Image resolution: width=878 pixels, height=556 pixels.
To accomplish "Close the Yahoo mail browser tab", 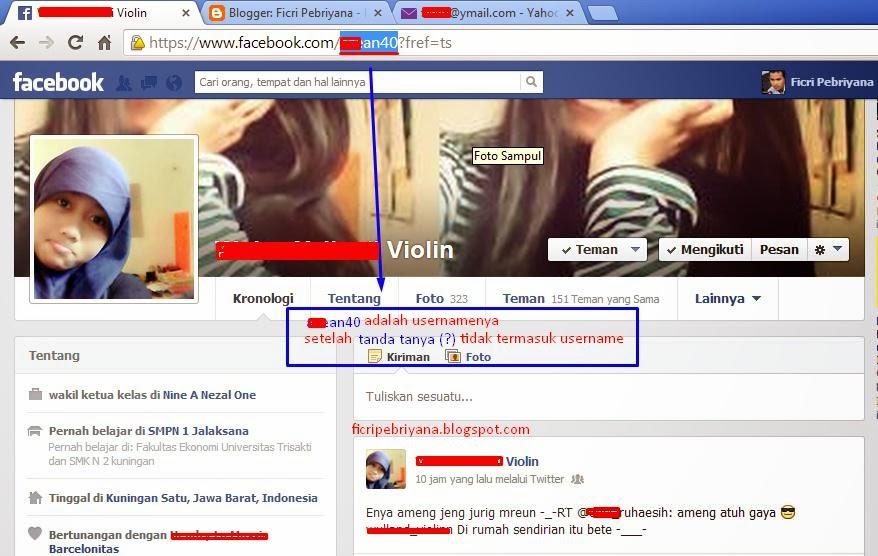I will [569, 12].
